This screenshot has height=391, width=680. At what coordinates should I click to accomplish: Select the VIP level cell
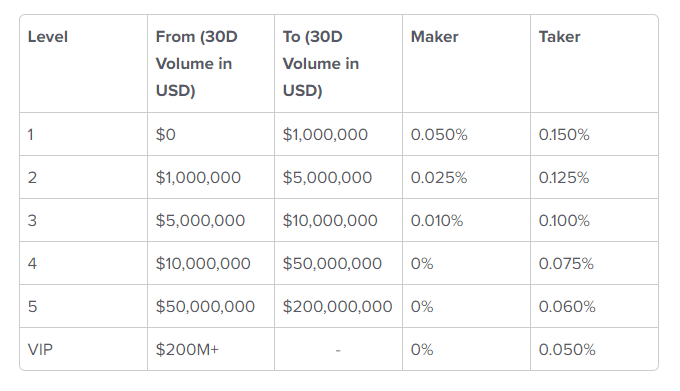(40, 349)
